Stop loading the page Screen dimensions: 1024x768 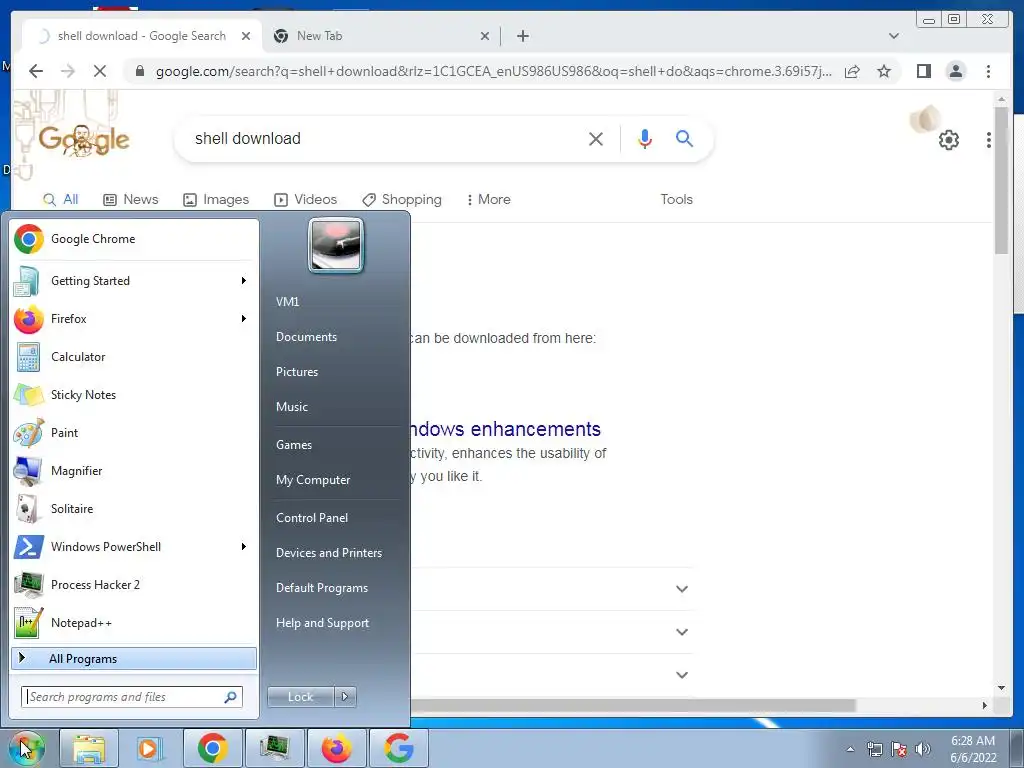99,71
